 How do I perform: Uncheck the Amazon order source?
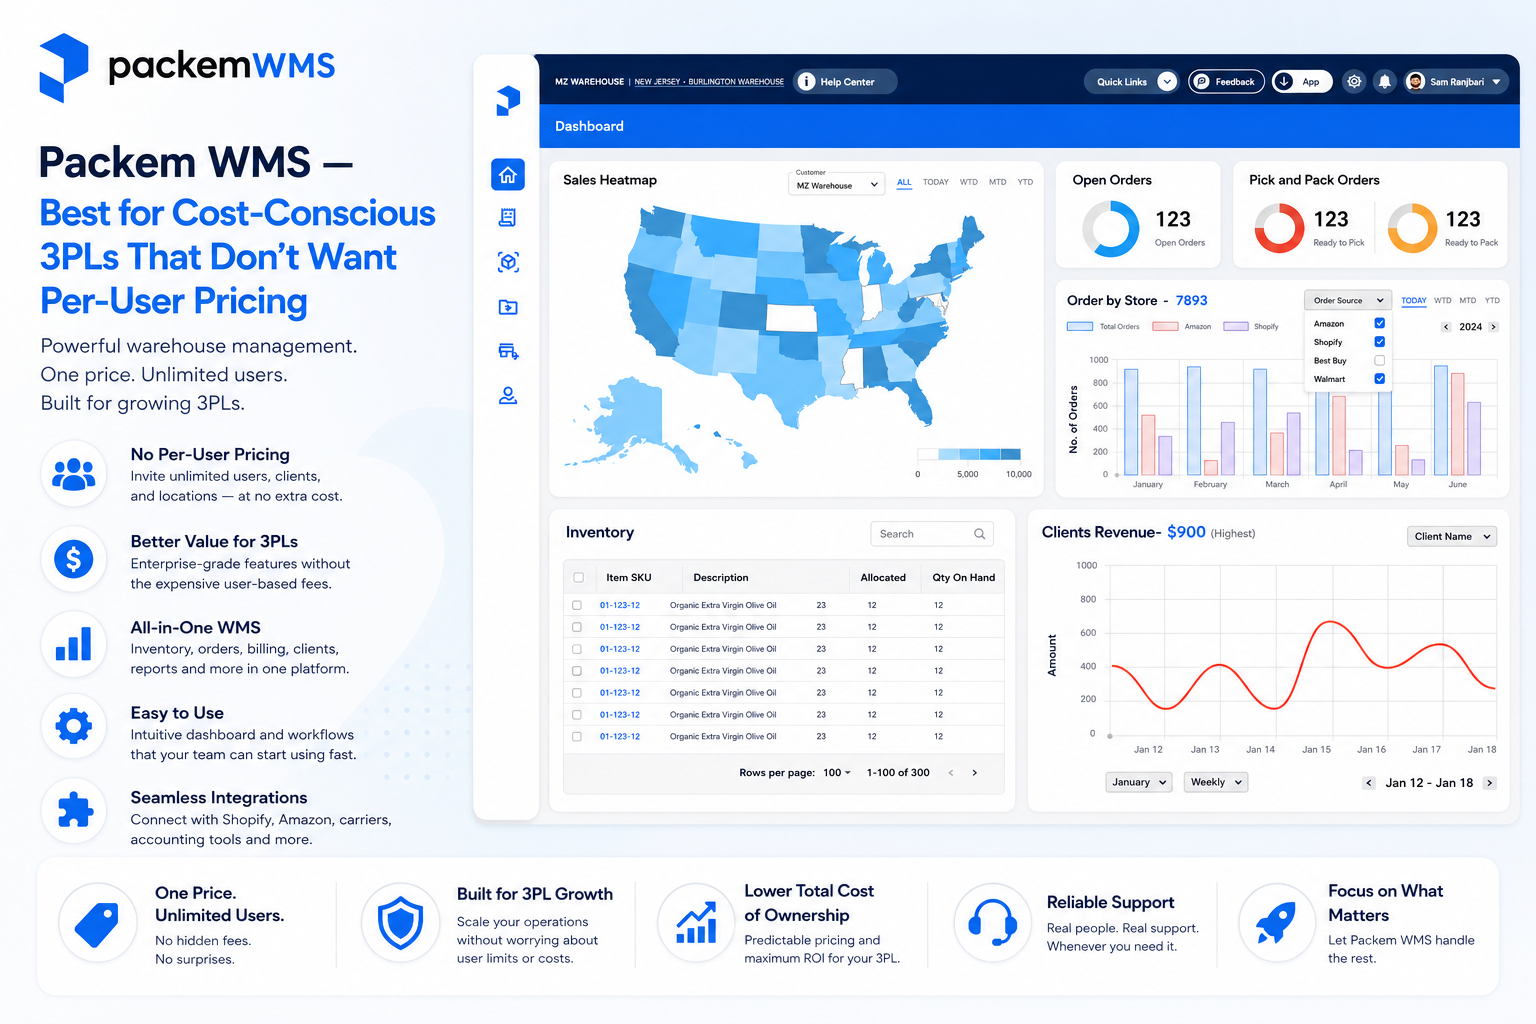click(x=1380, y=324)
